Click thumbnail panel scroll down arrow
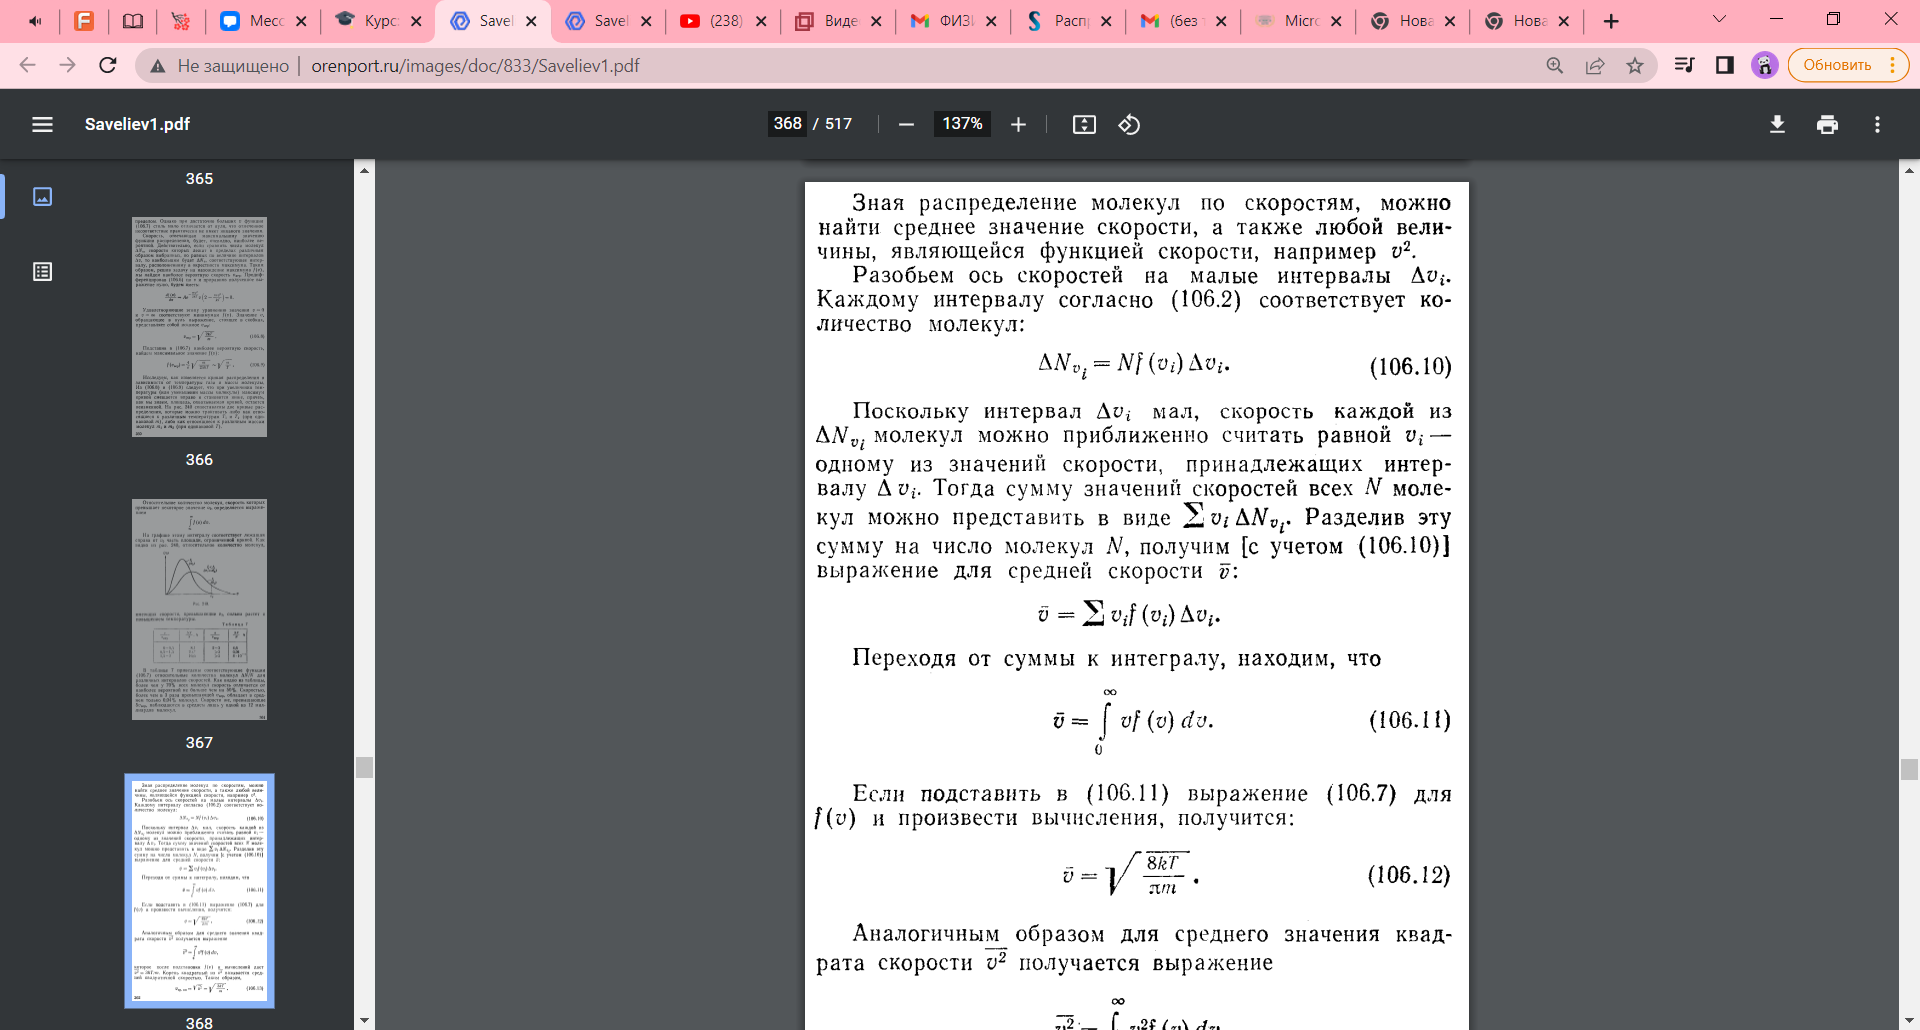This screenshot has width=1920, height=1030. (364, 1020)
